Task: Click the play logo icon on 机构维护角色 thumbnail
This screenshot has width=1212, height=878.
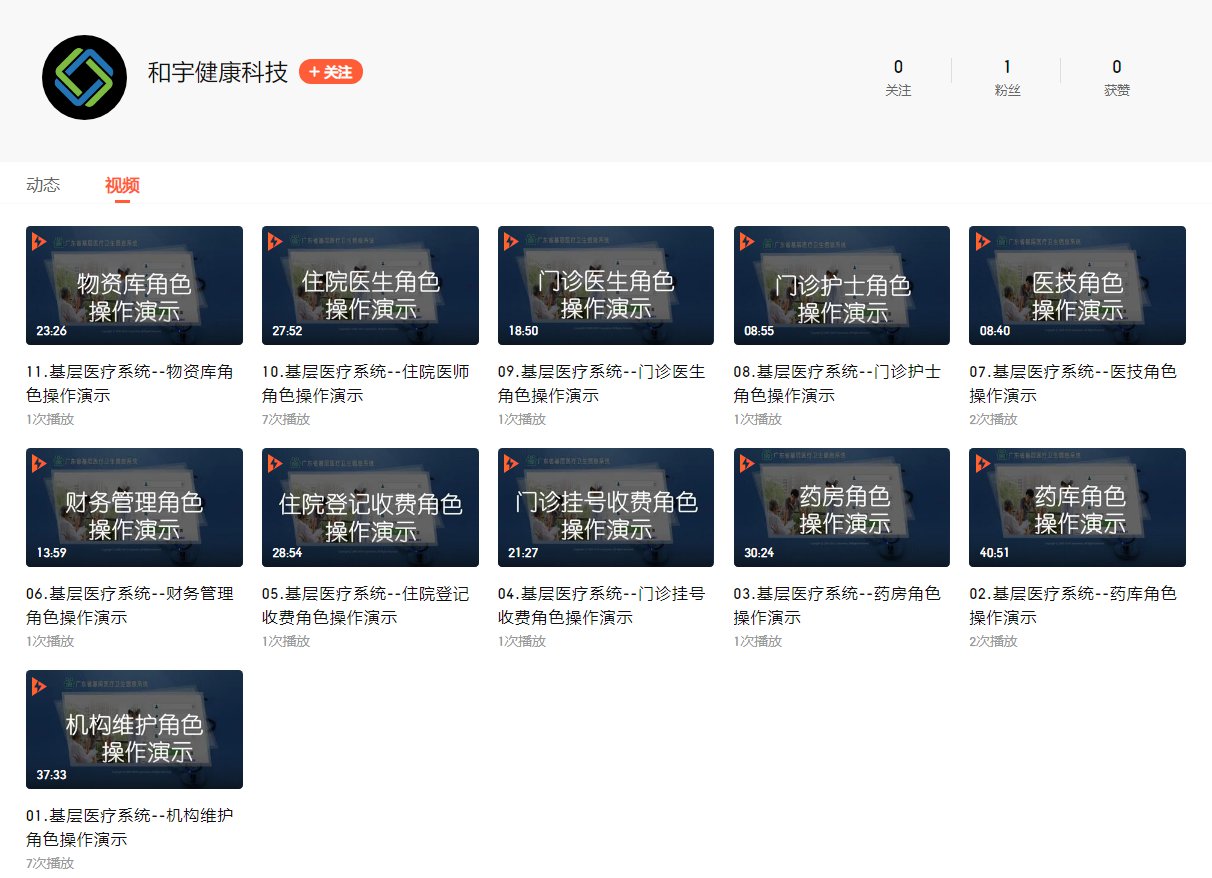Action: (x=39, y=685)
